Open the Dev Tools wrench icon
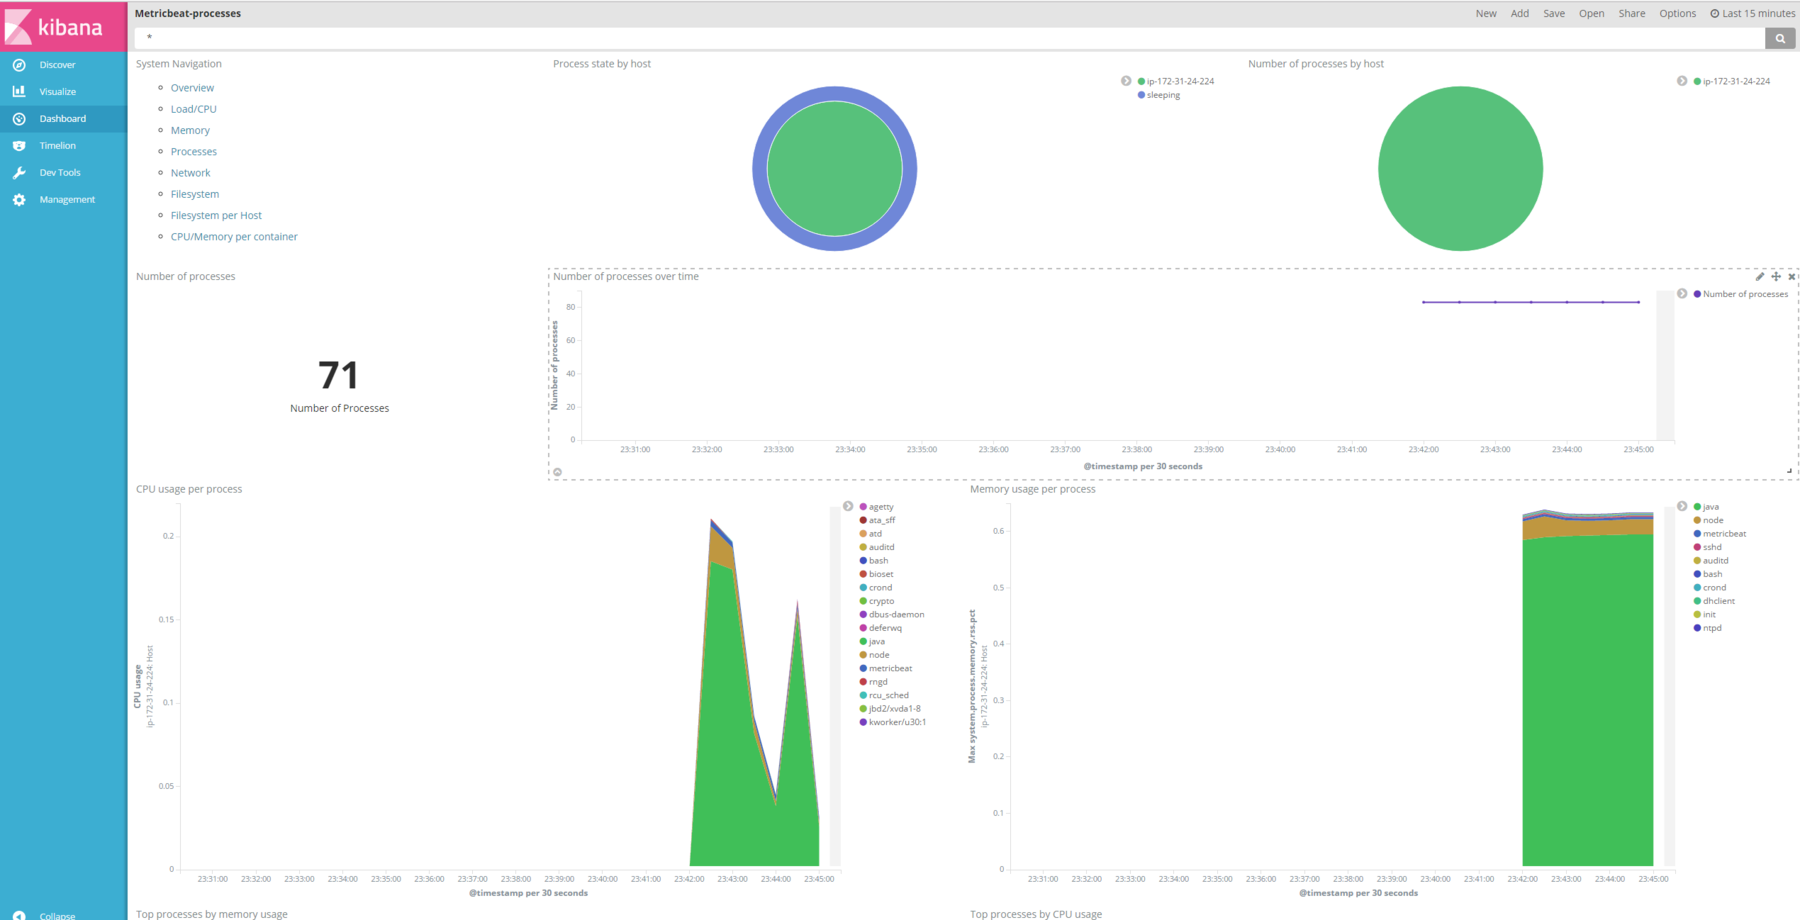 tap(19, 173)
